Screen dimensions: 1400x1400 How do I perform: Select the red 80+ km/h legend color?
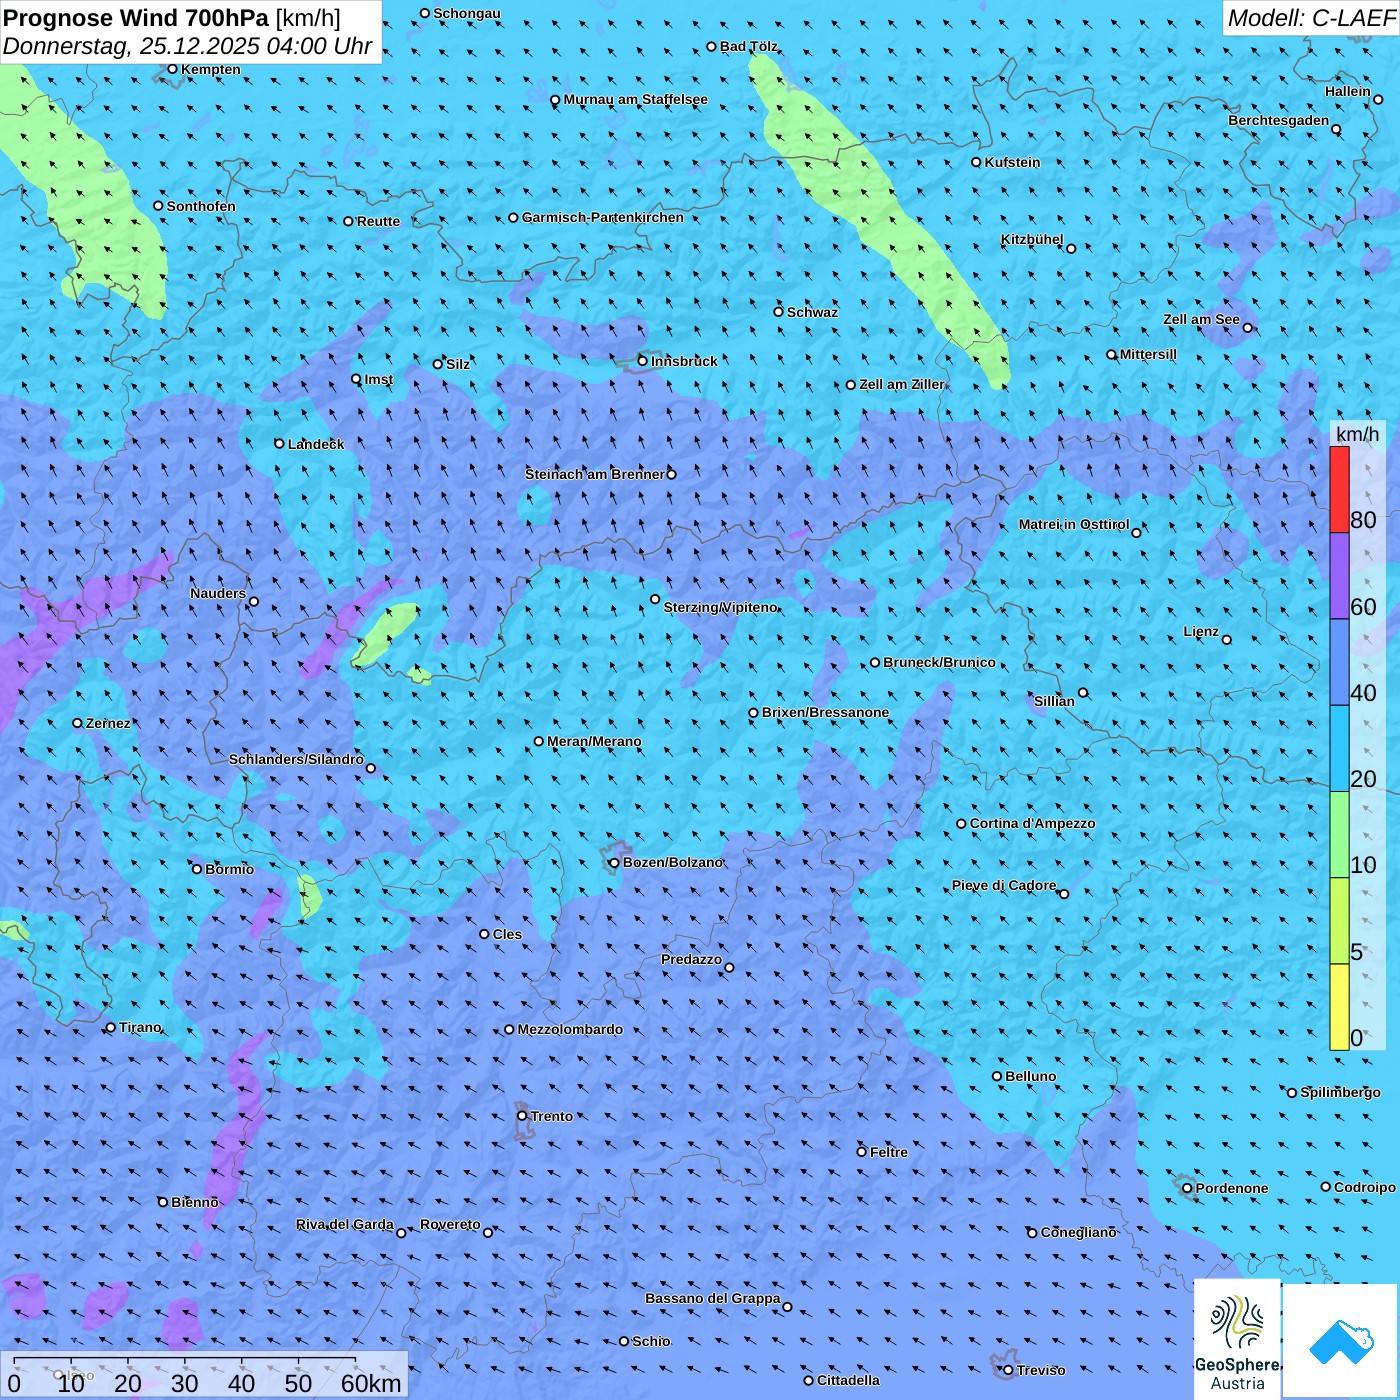(1339, 489)
